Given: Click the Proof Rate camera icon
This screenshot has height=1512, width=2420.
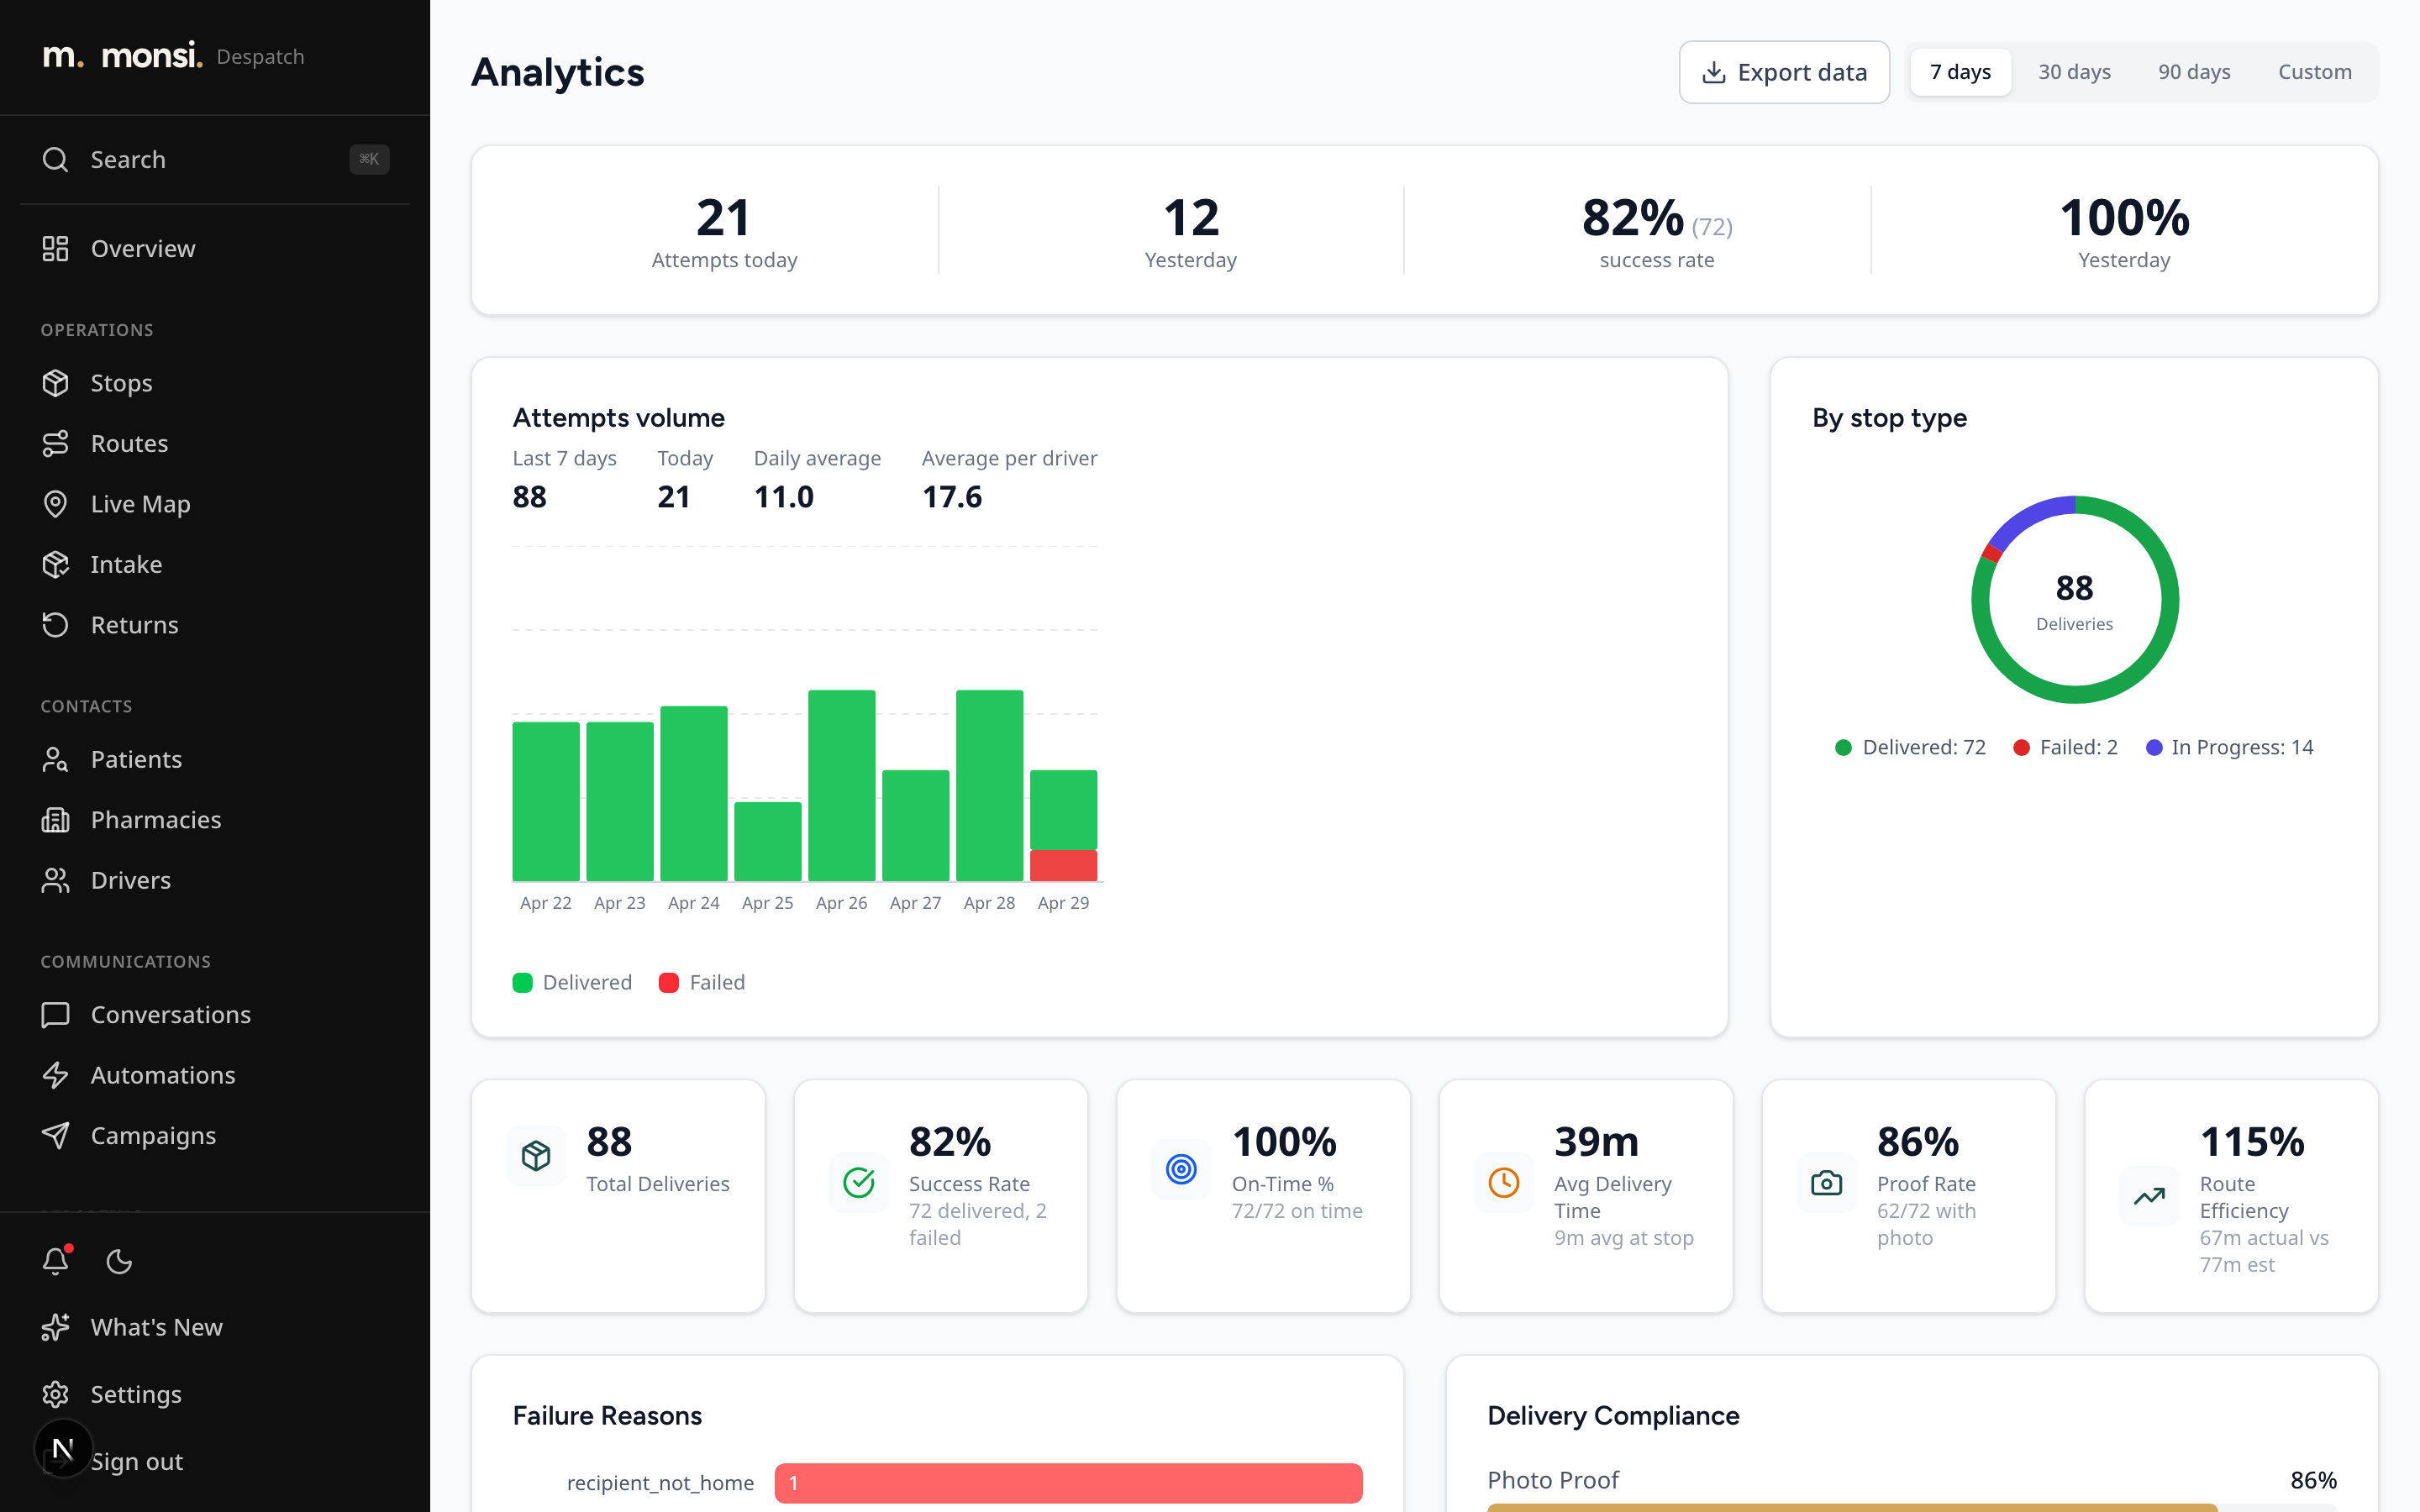Looking at the screenshot, I should click(1827, 1183).
